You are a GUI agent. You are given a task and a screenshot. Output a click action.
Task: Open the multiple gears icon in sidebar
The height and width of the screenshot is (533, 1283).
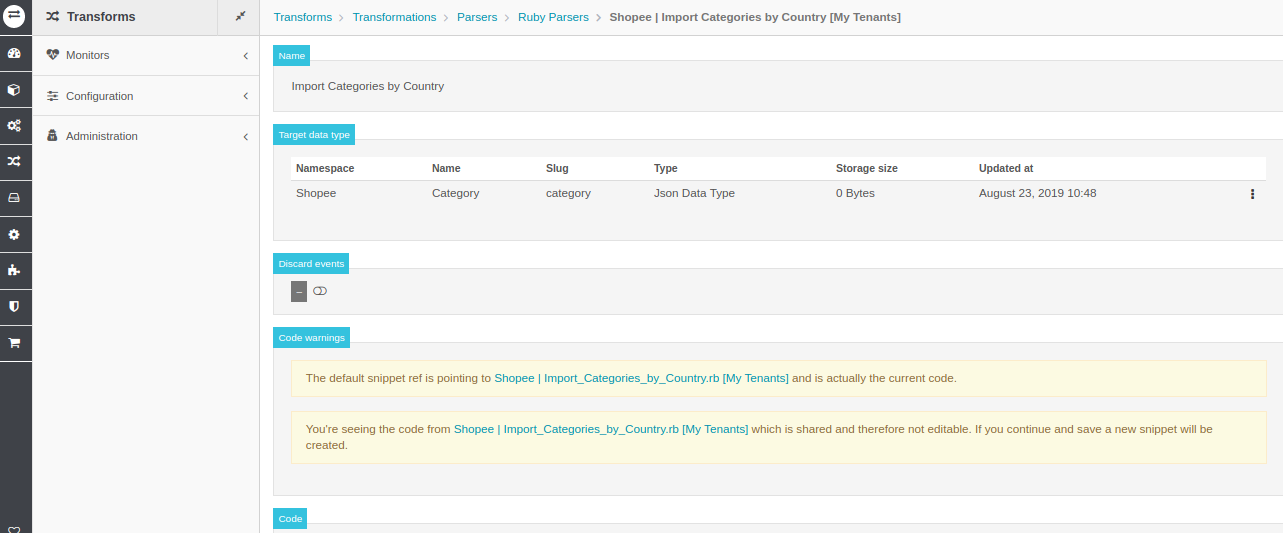click(x=15, y=126)
